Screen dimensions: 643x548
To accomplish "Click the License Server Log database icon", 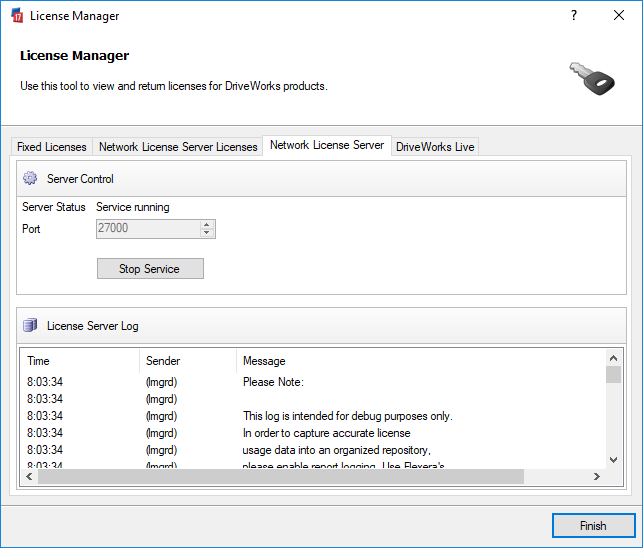I will tap(30, 326).
